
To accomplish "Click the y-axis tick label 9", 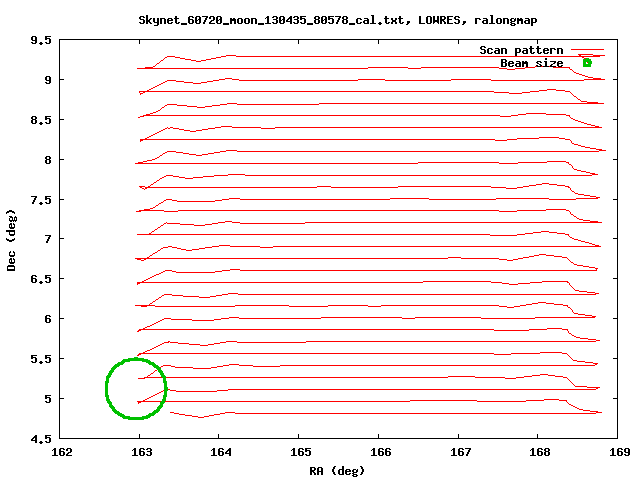I will (49, 80).
